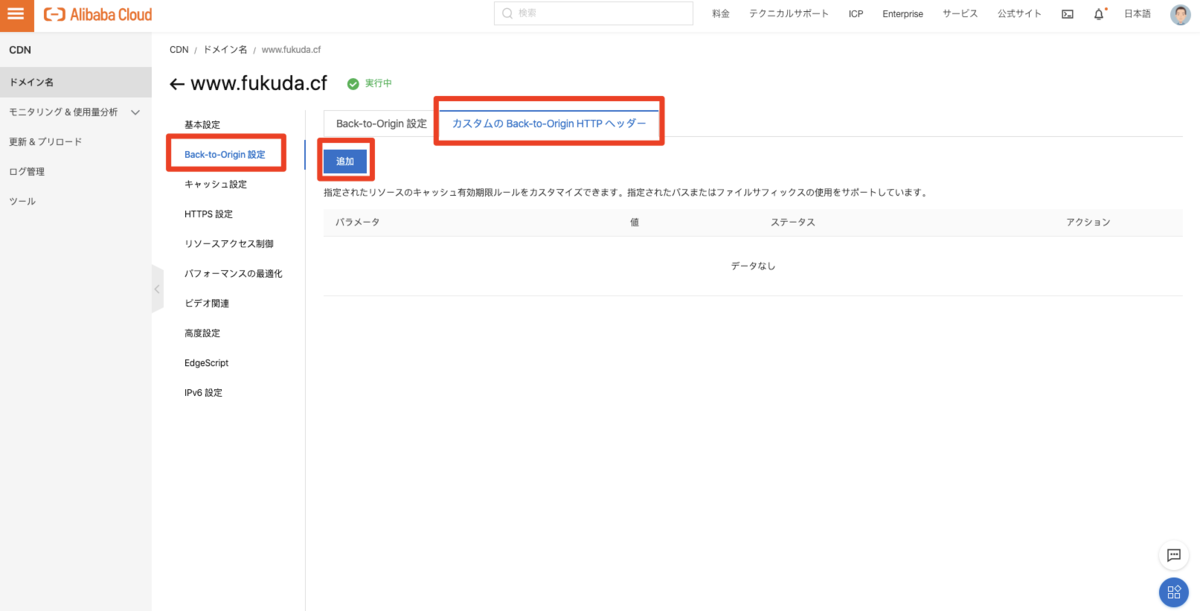Screen dimensions: 1200x611
Task: Click the ステータス column header
Action: (793, 222)
